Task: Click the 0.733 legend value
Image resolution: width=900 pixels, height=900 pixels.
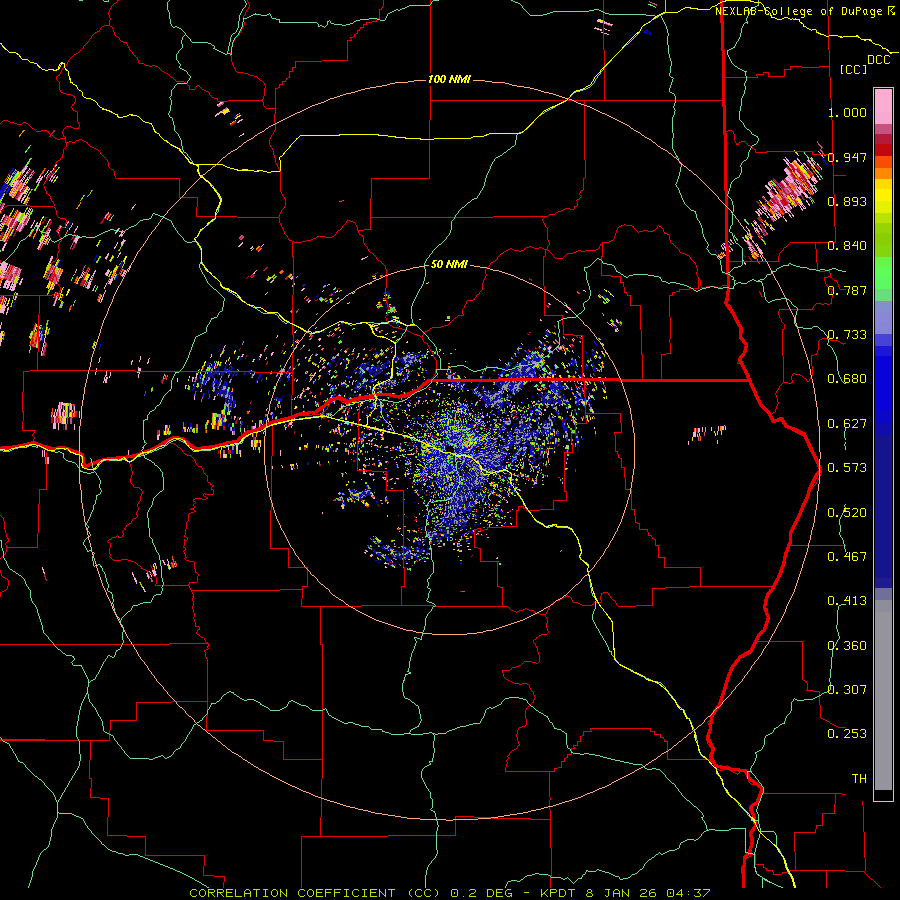Action: pos(847,335)
